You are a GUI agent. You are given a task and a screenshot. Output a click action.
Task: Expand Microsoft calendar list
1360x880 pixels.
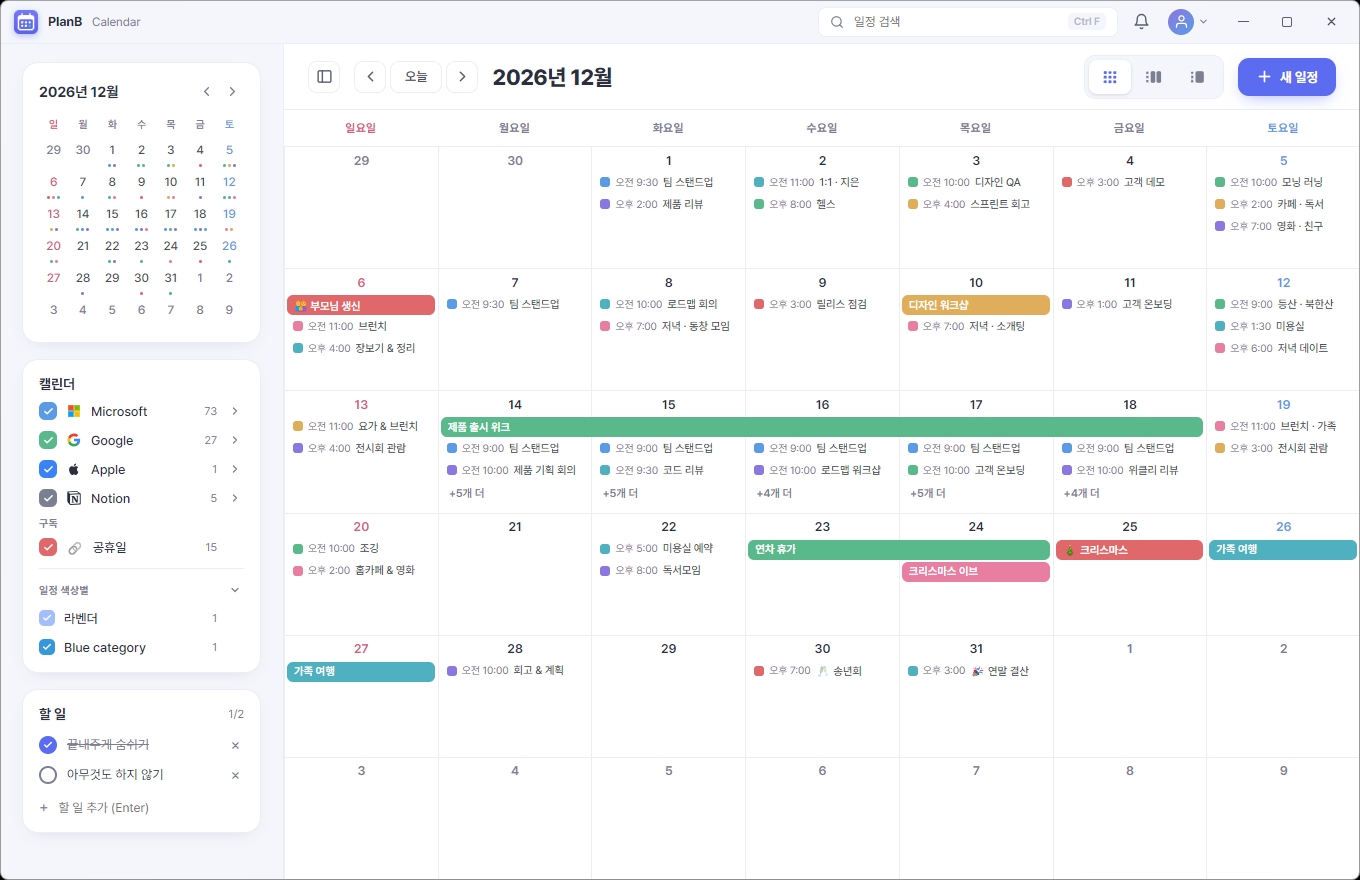pyautogui.click(x=235, y=411)
